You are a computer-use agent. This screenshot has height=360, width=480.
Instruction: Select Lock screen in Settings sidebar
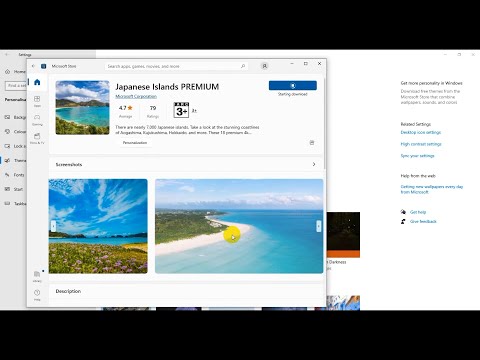pos(15,146)
